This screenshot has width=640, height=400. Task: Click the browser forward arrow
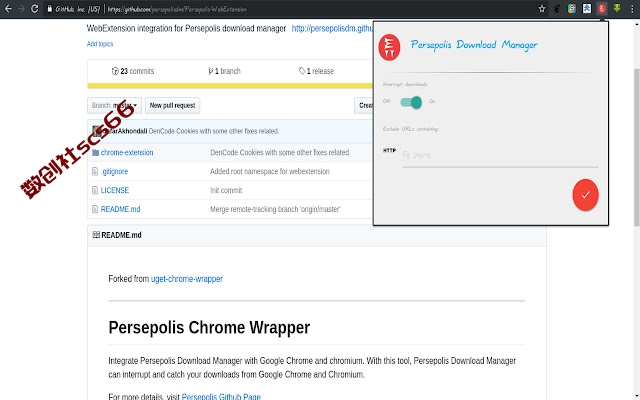[x=21, y=9]
